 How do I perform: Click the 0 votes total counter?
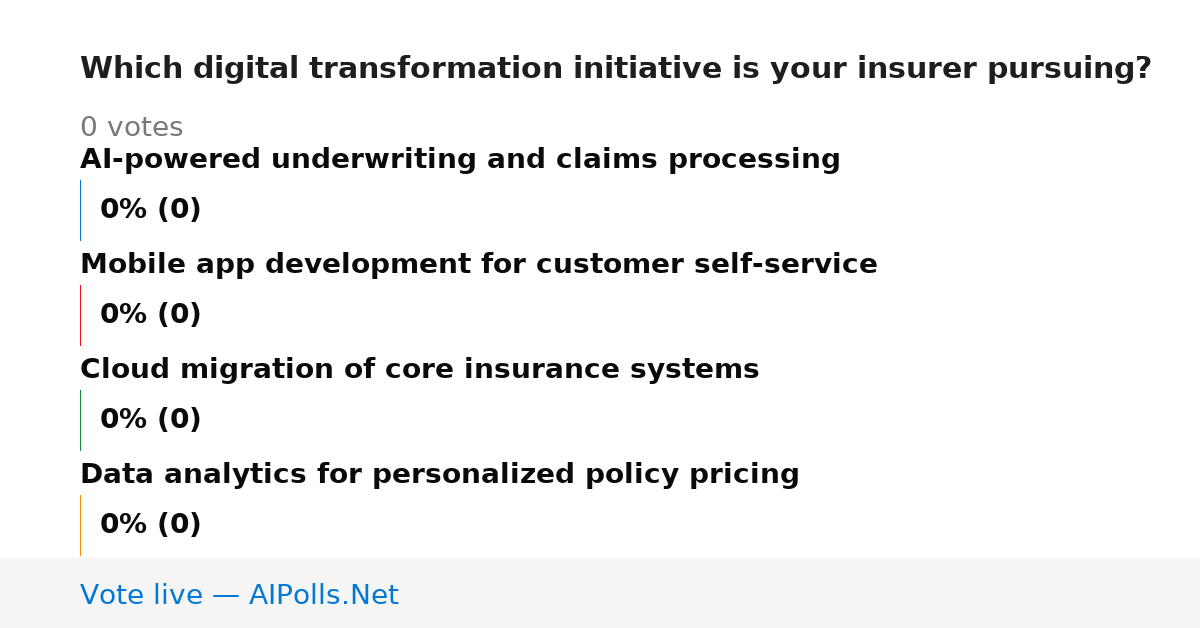131,128
